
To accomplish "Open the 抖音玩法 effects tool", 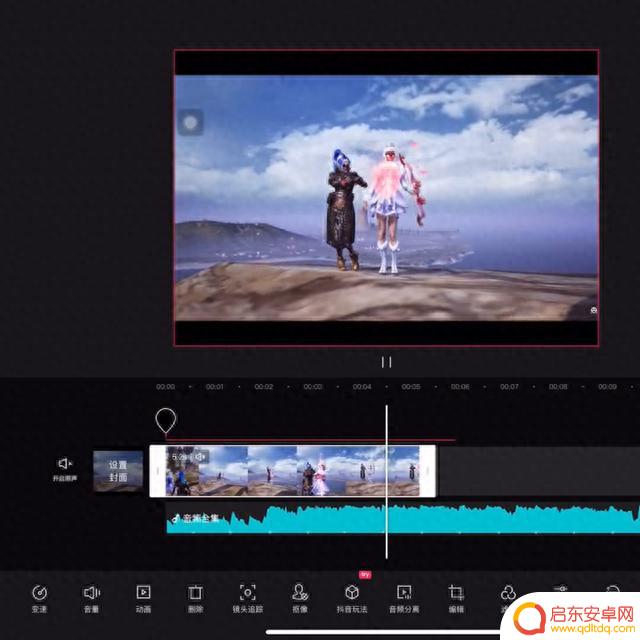I will tap(352, 598).
